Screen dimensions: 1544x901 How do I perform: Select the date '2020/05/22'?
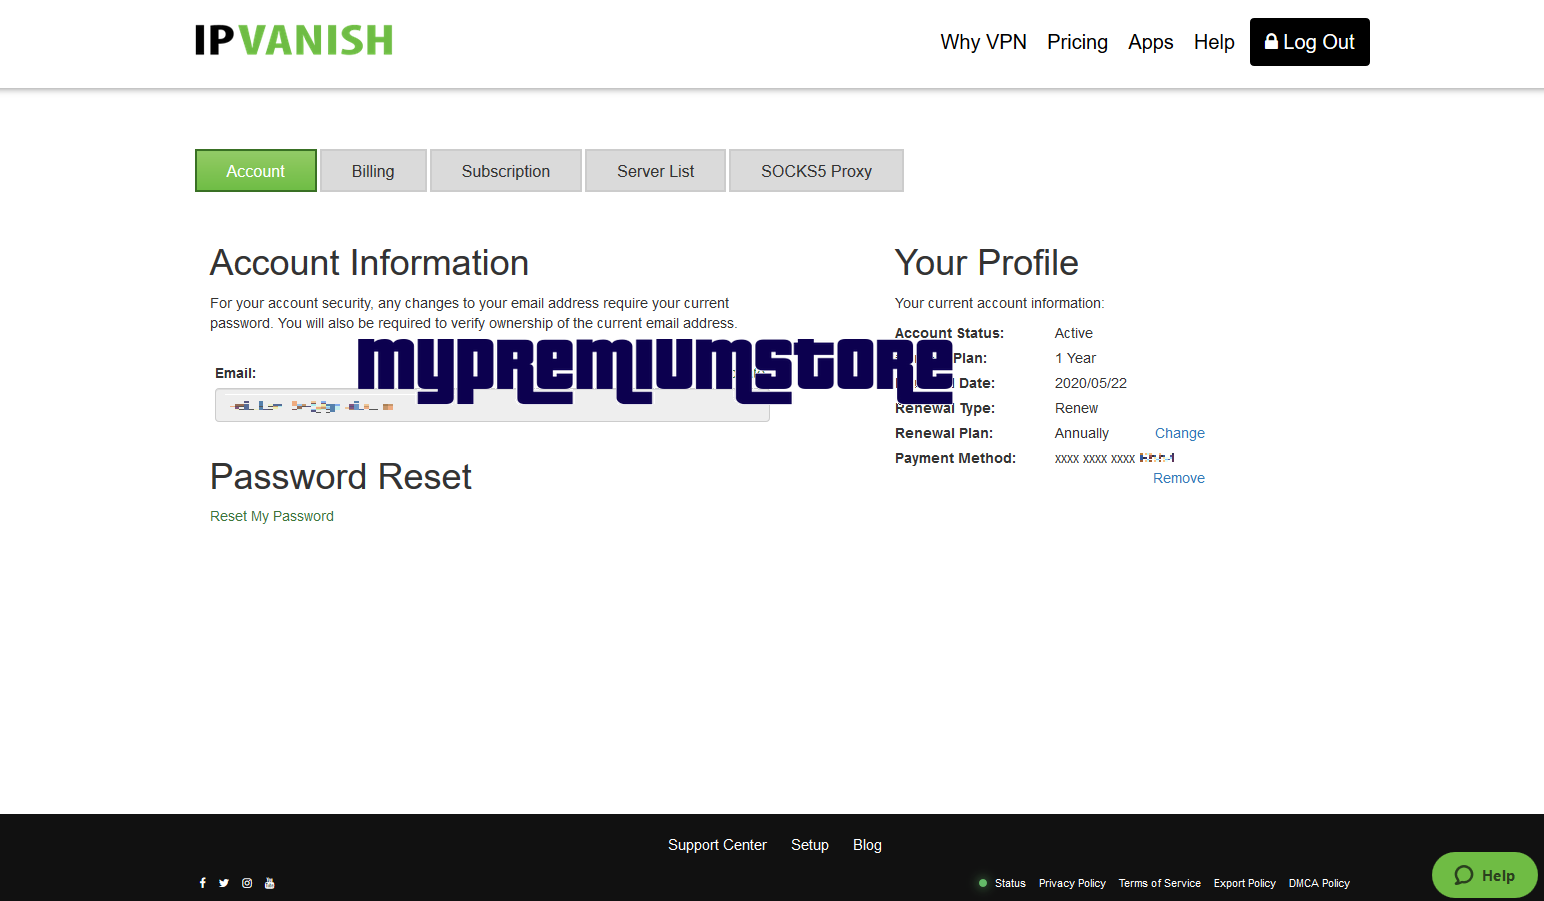click(x=1091, y=383)
